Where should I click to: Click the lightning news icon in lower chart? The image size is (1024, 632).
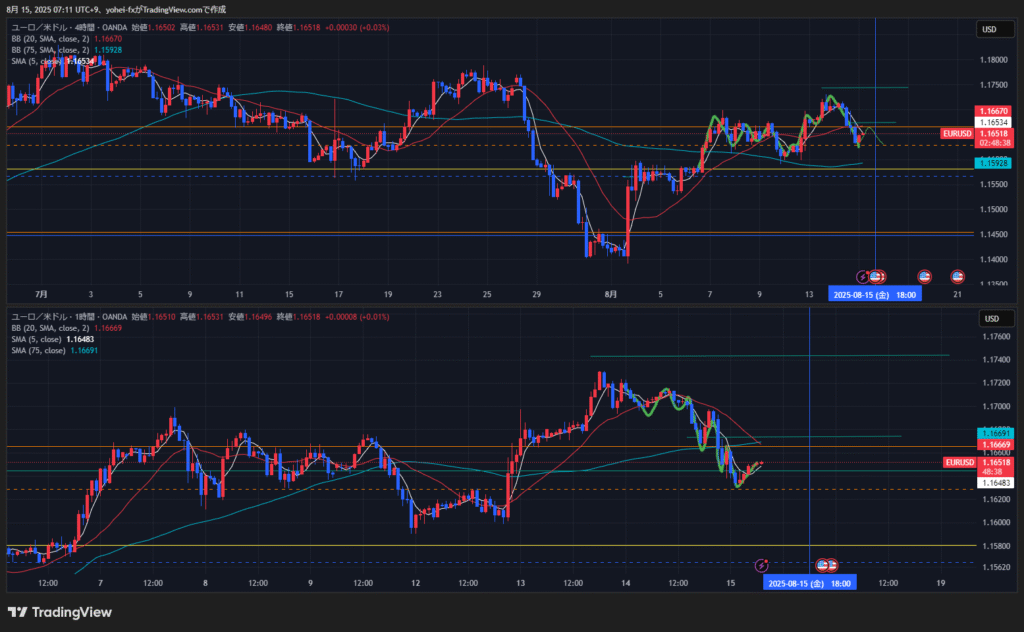coord(761,565)
